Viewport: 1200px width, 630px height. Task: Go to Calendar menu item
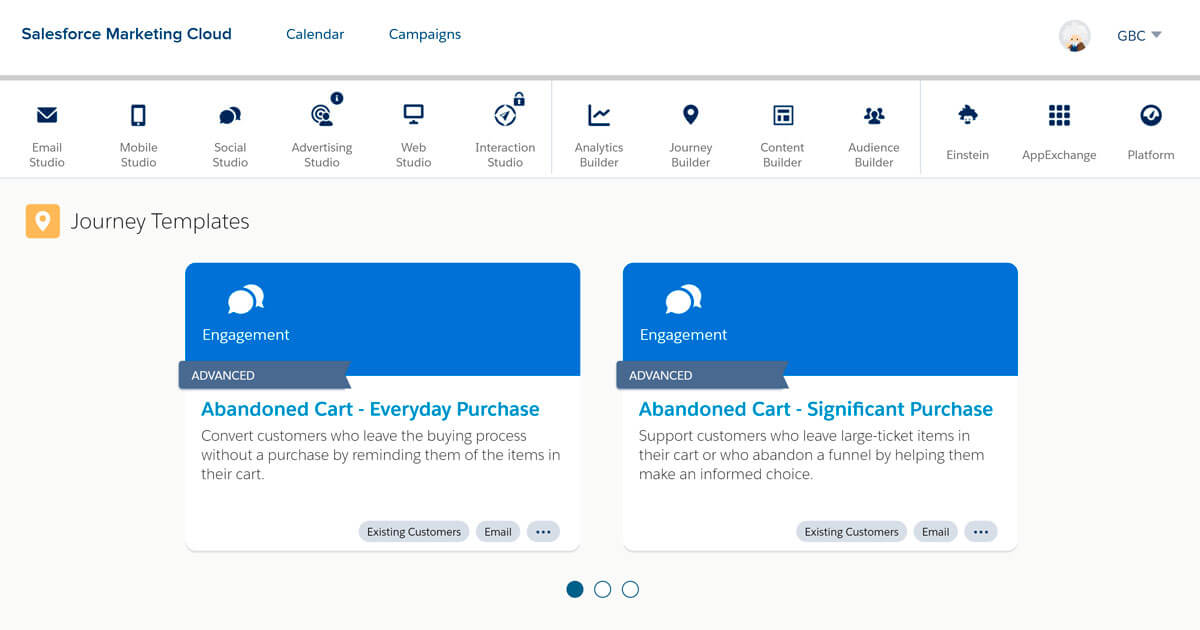tap(315, 34)
